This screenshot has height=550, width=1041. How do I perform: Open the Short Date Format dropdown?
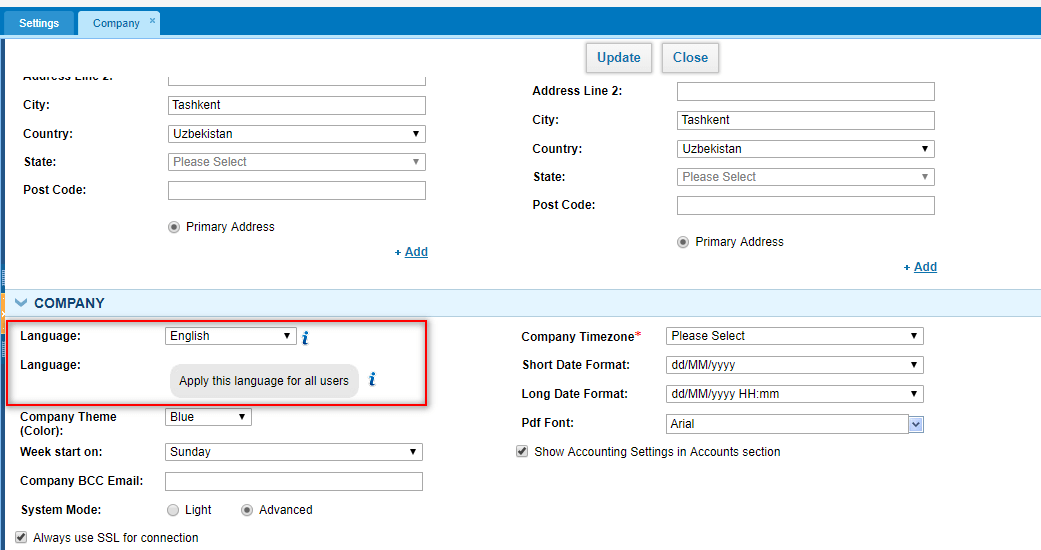click(795, 365)
